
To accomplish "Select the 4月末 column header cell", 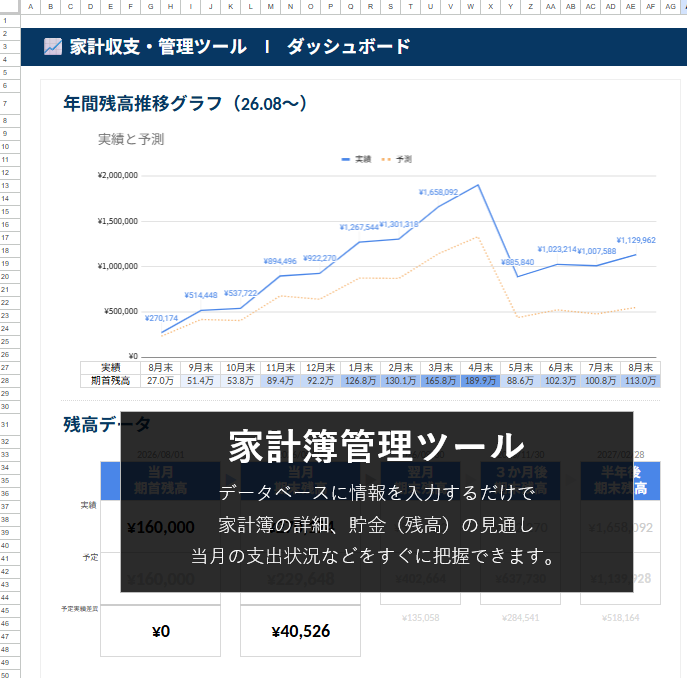I will click(x=481, y=368).
